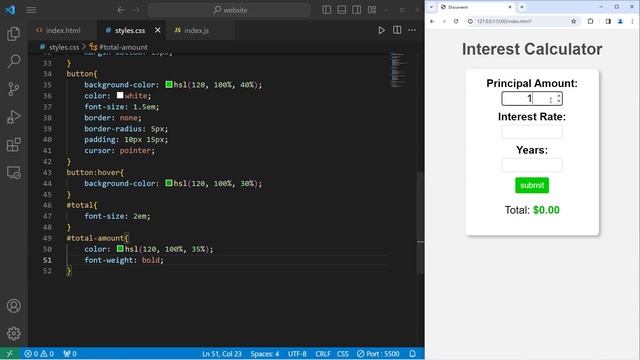Customize layout icon in title bar
The width and height of the screenshot is (640, 360).
click(372, 10)
